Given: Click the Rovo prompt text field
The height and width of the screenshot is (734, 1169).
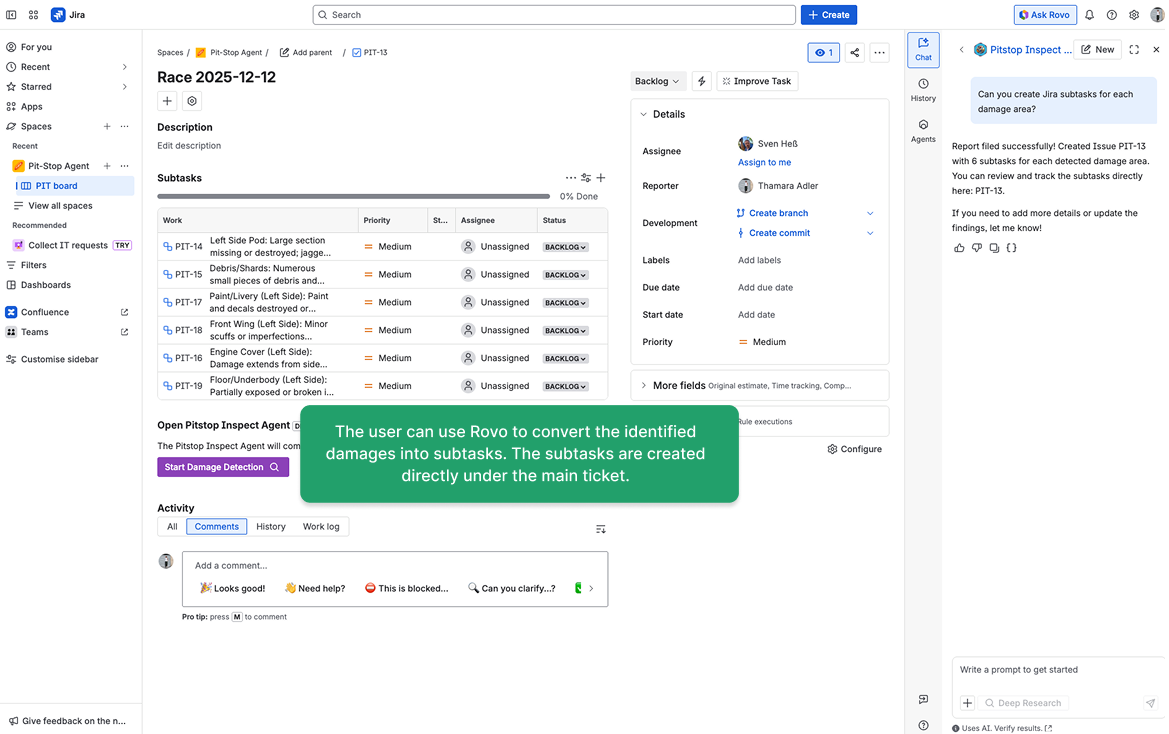Looking at the screenshot, I should 1057,670.
